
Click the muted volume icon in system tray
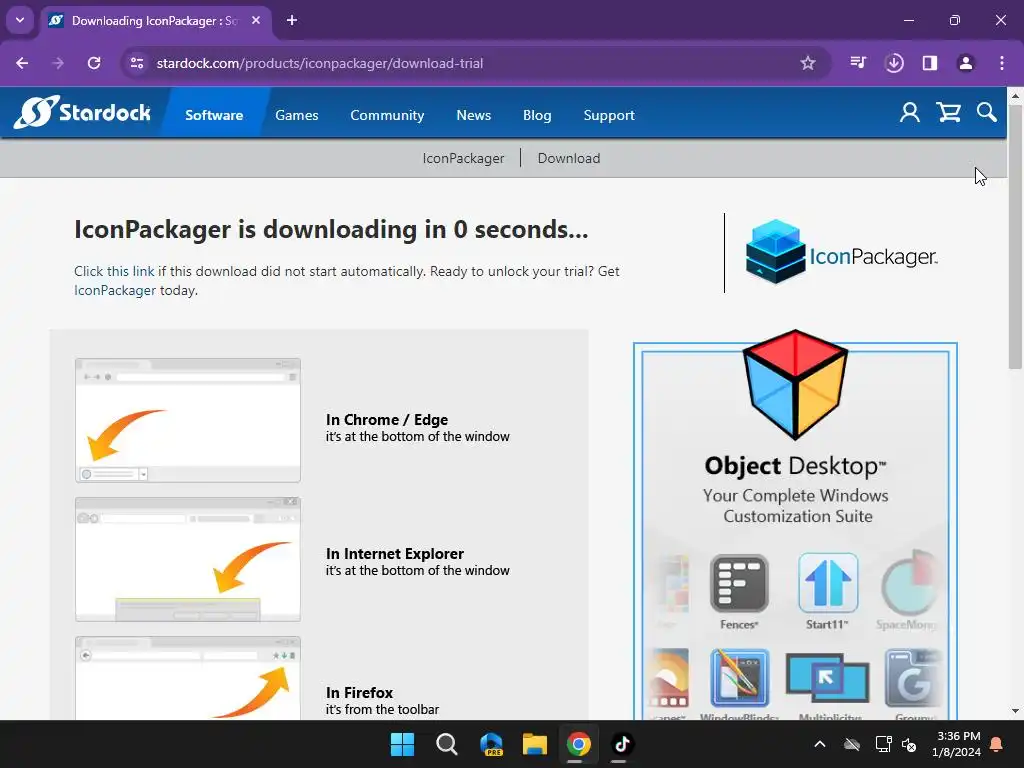point(908,744)
